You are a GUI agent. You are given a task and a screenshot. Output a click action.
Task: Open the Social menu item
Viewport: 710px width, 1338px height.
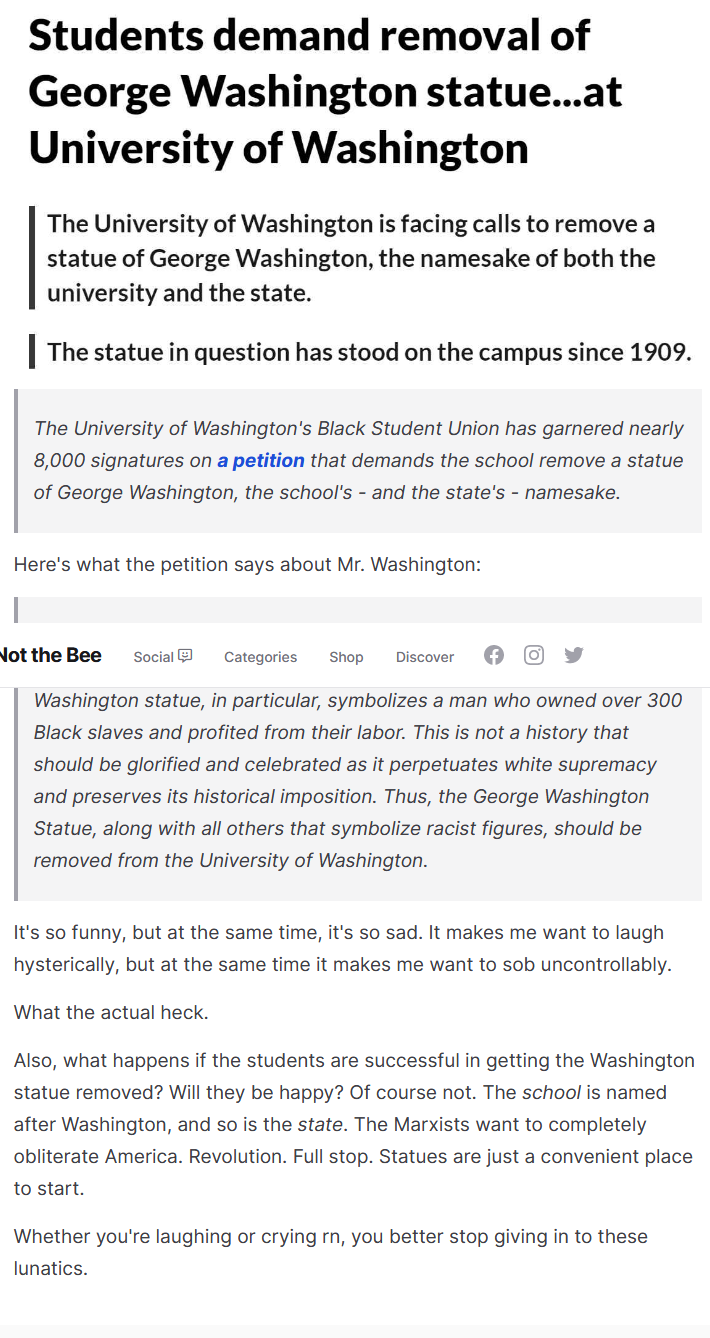[153, 657]
